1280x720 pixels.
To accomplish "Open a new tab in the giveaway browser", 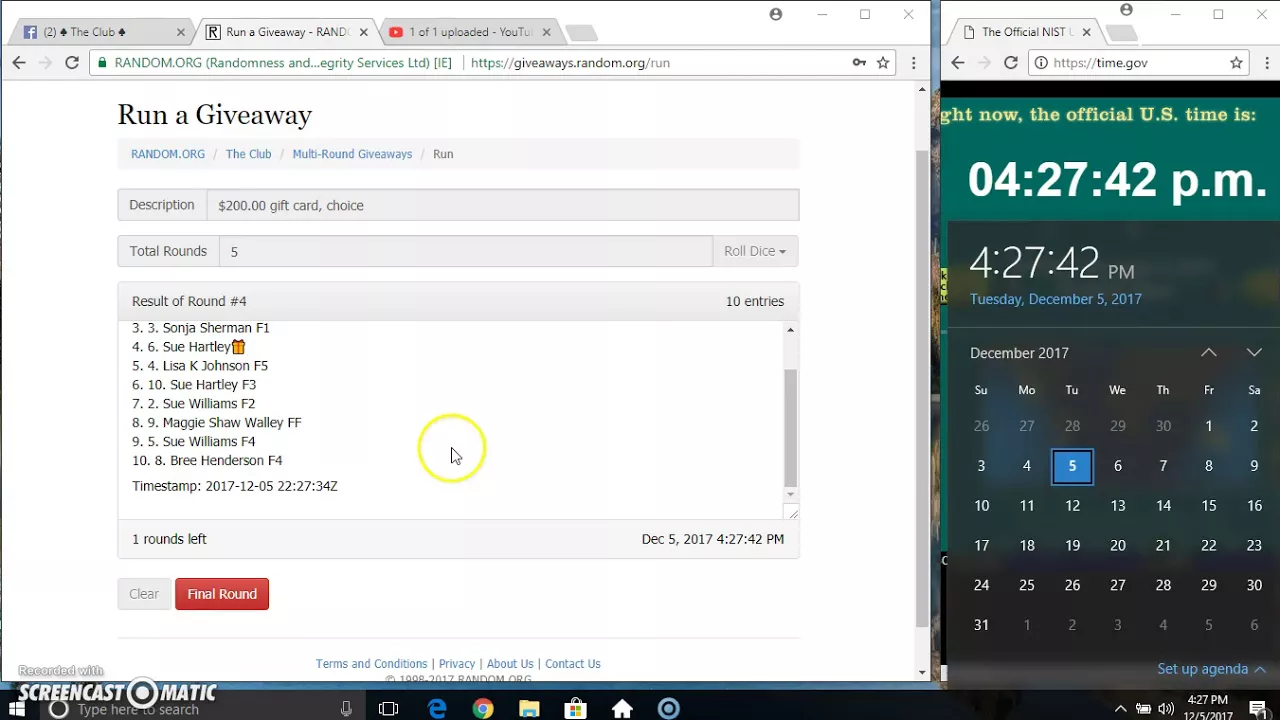I will (581, 33).
